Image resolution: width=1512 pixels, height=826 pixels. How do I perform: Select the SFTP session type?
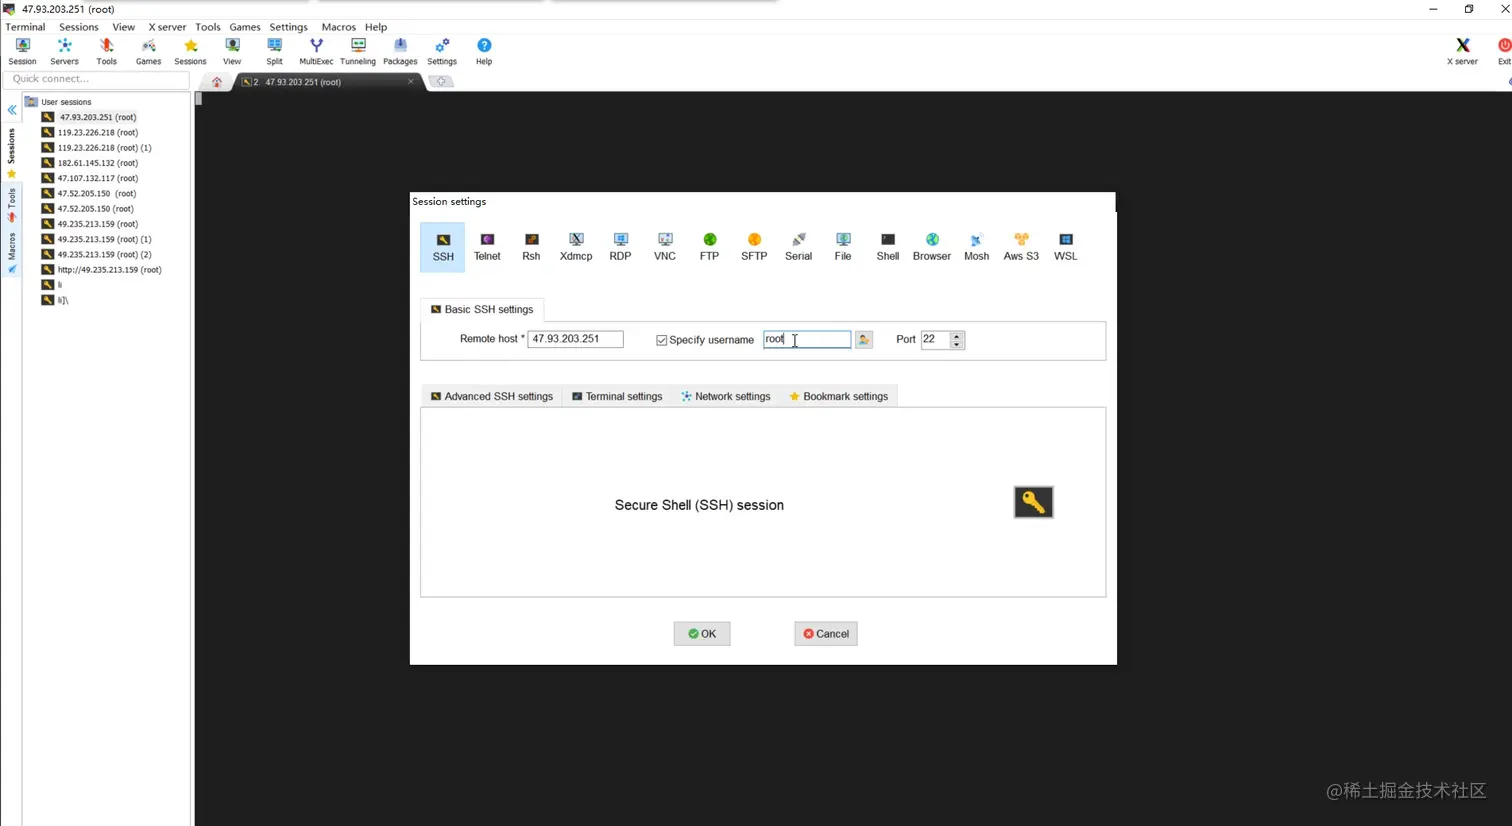pos(754,247)
